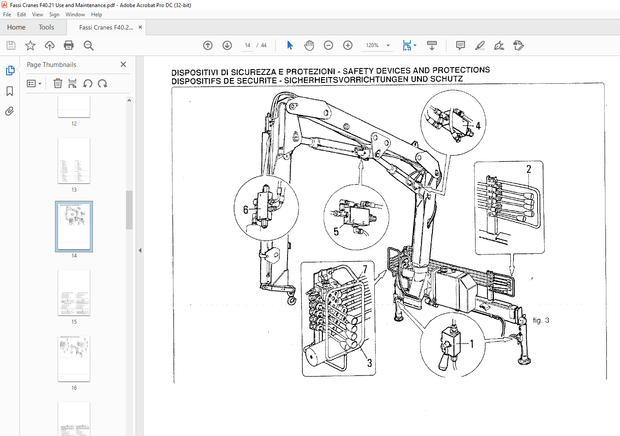Expand the fit page options dropdown arrow
The width and height of the screenshot is (620, 436).
click(415, 45)
